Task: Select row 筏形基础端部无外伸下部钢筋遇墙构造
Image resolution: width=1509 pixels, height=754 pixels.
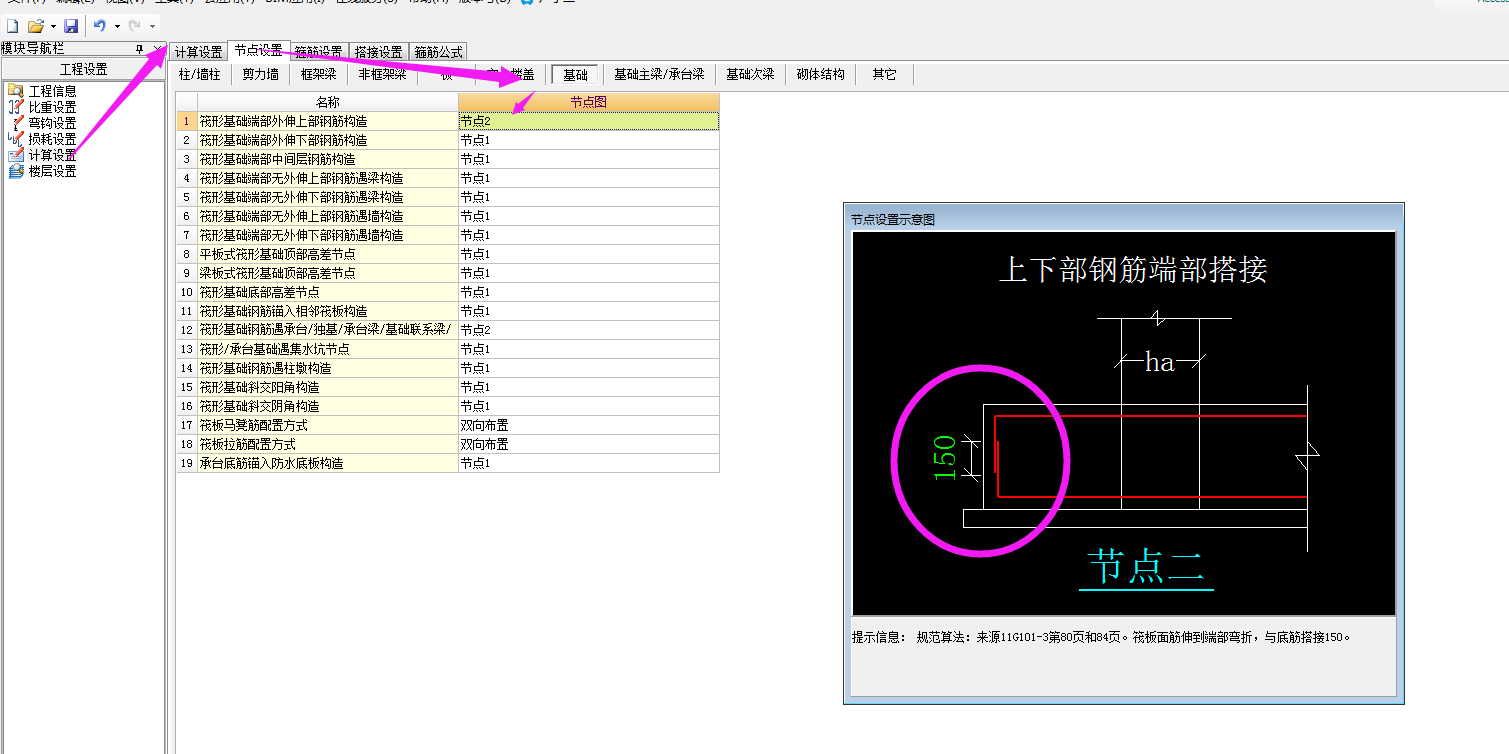Action: pyautogui.click(x=328, y=235)
